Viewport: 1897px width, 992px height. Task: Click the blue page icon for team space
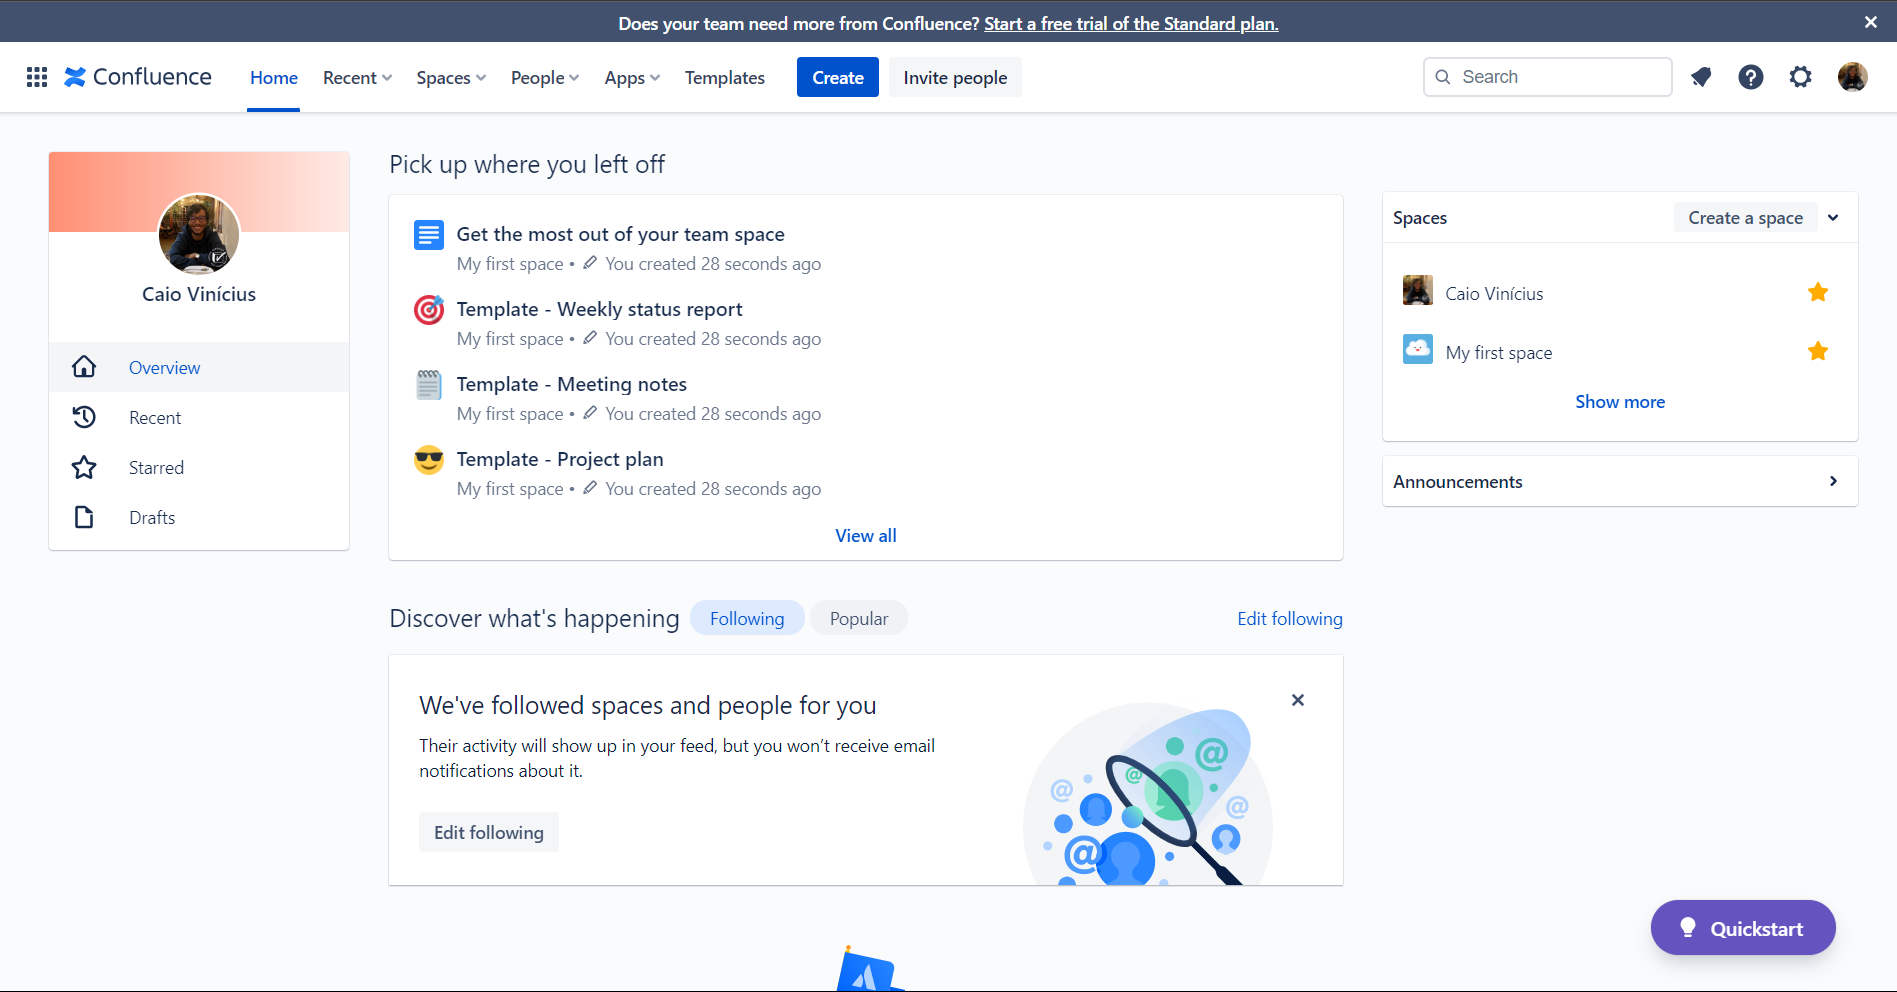tap(429, 235)
